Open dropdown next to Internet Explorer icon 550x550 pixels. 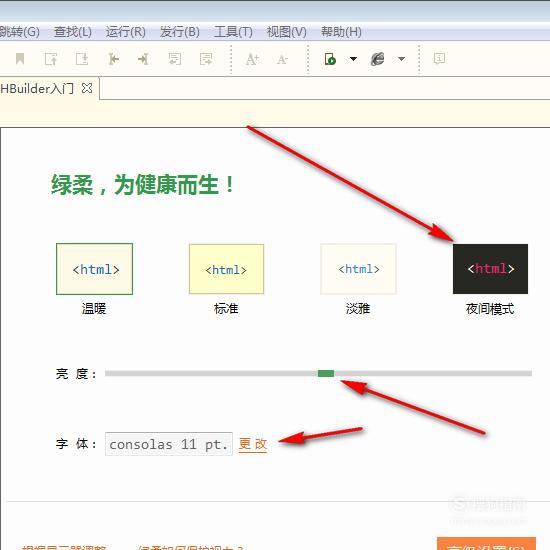point(401,59)
